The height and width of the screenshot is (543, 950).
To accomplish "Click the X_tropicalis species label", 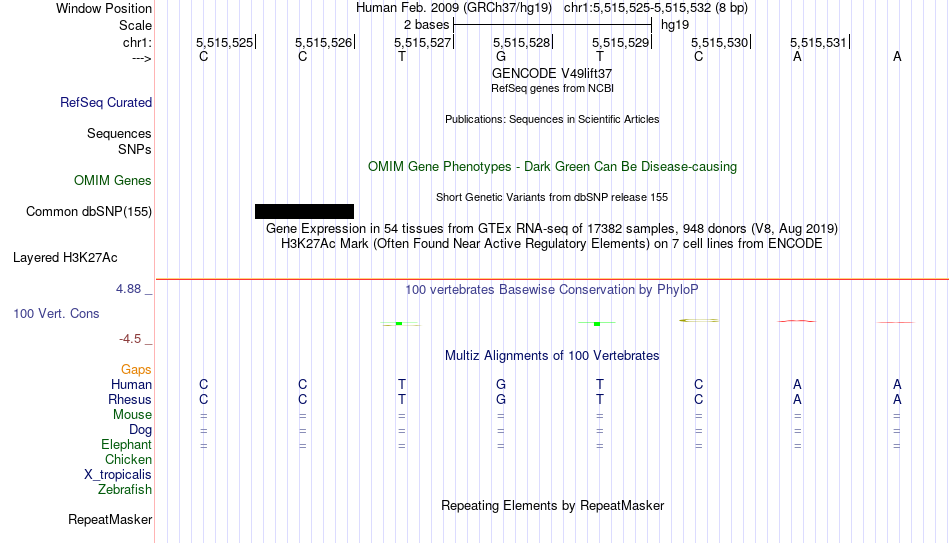I will [118, 475].
